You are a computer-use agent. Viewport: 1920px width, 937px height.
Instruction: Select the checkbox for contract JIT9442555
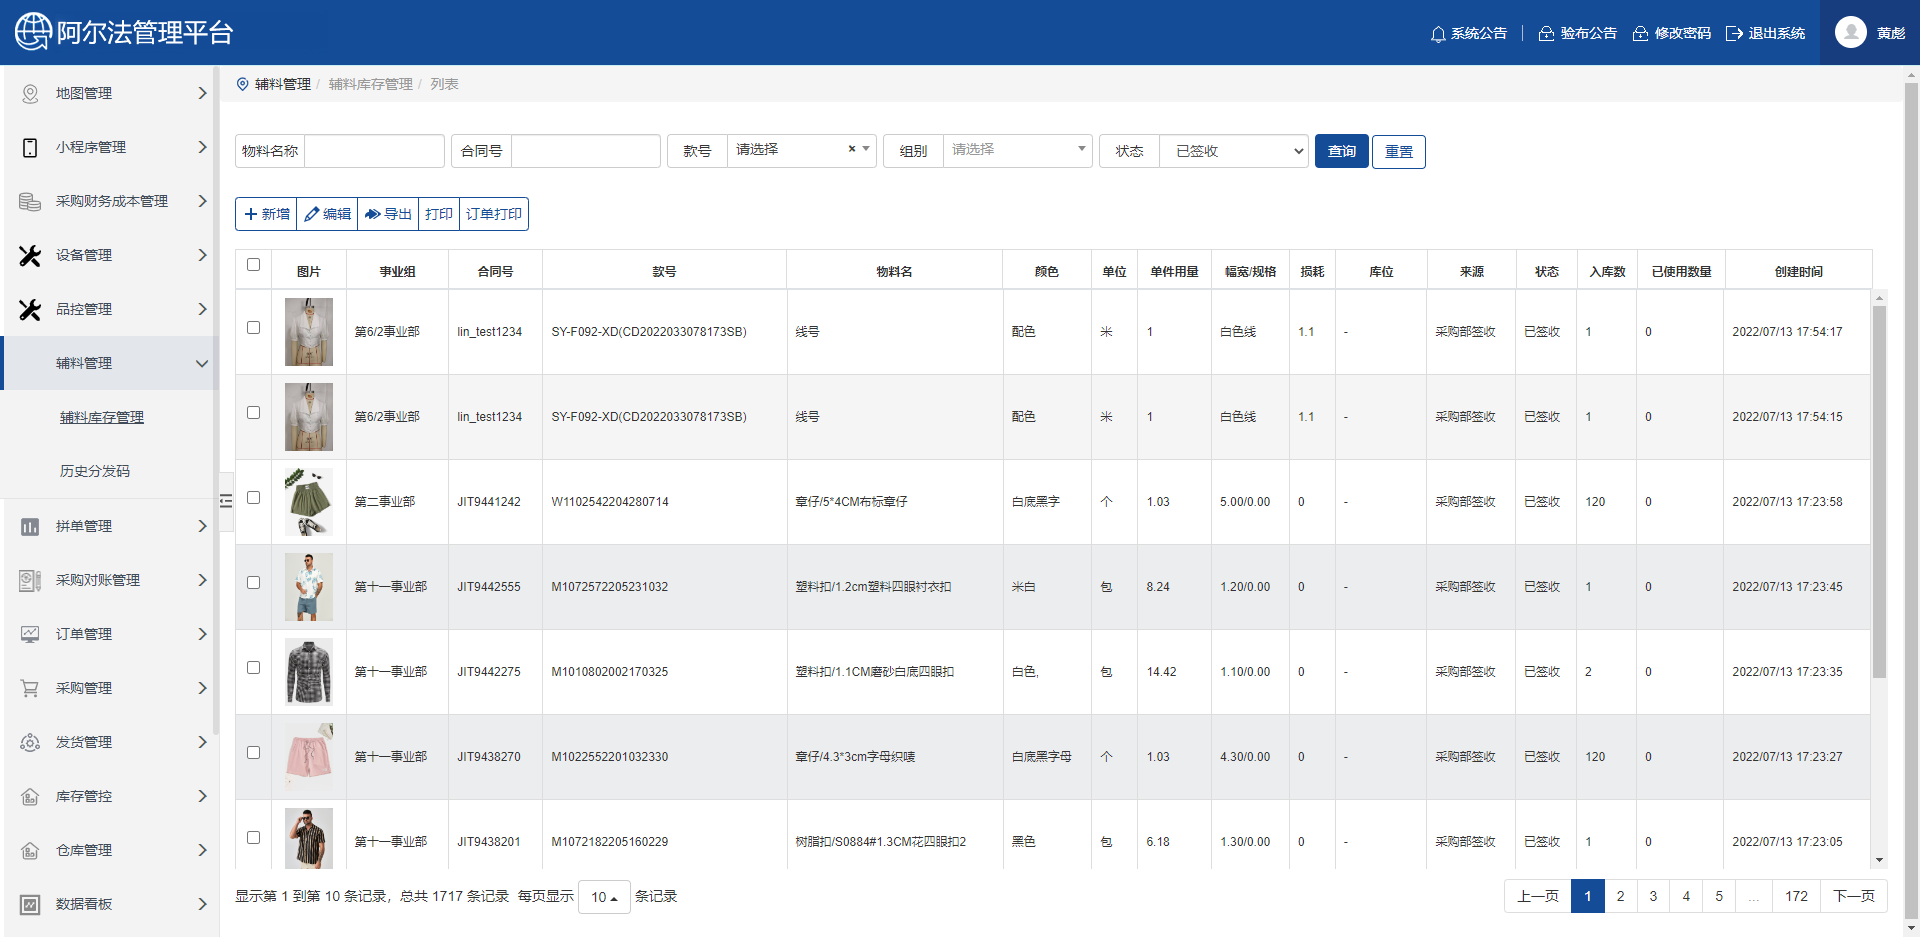[253, 583]
